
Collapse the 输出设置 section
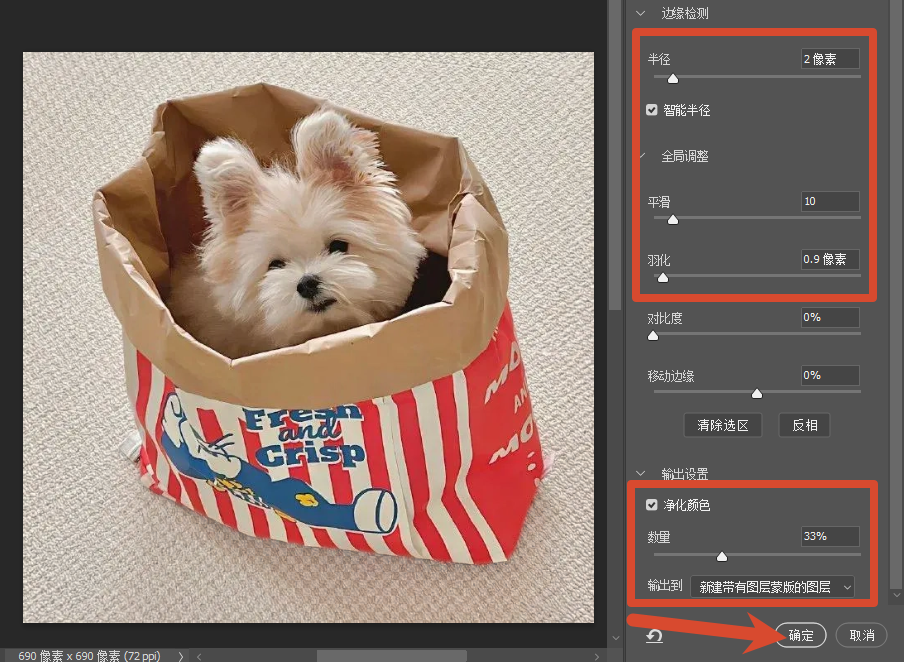click(641, 473)
